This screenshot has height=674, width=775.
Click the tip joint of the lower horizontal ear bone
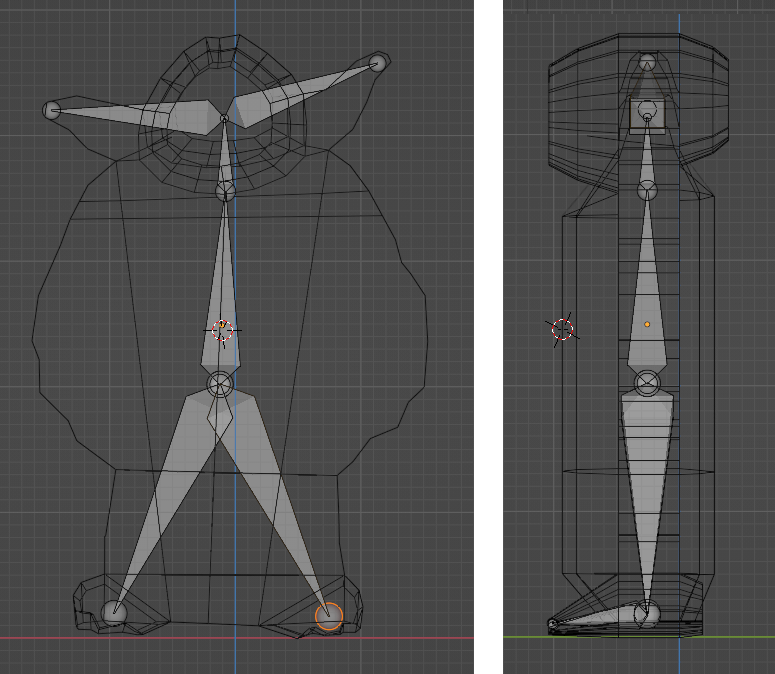[x=52, y=110]
